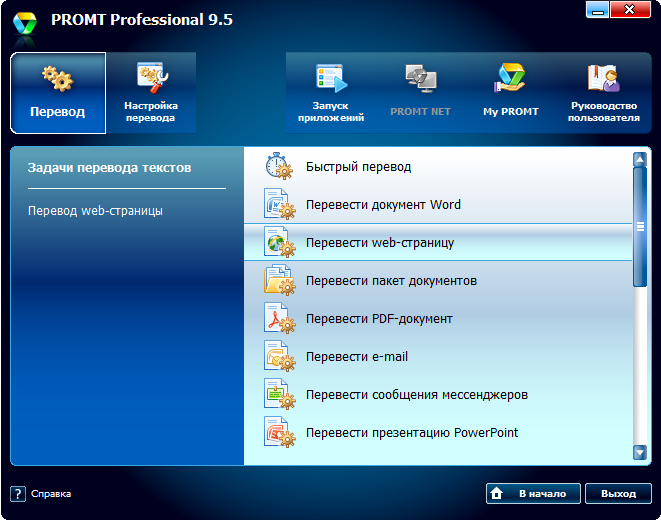The width and height of the screenshot is (661, 521).
Task: Select the PROMT NET section
Action: click(x=420, y=93)
